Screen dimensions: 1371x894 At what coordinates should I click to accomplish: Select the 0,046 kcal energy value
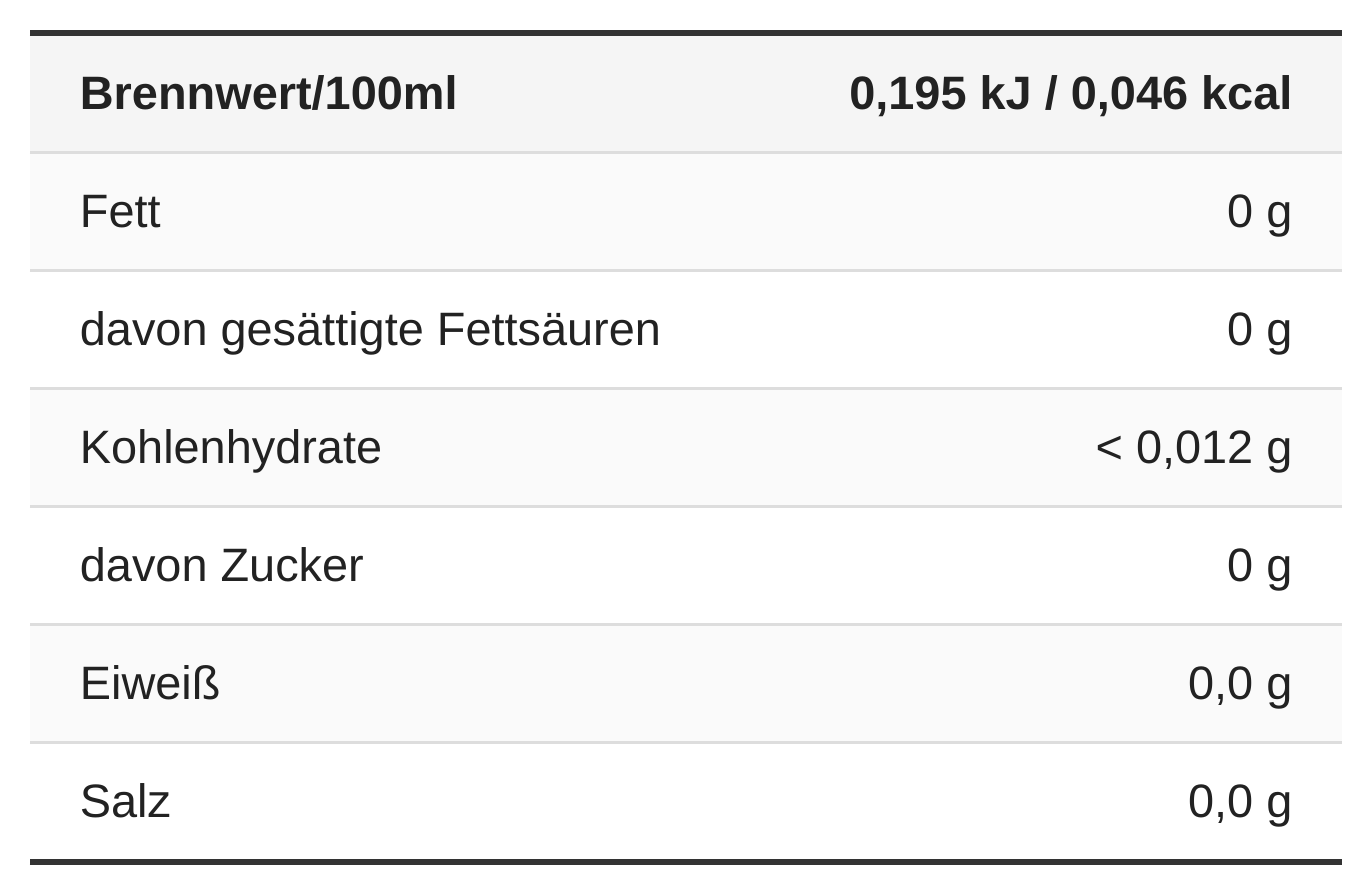pos(1181,94)
